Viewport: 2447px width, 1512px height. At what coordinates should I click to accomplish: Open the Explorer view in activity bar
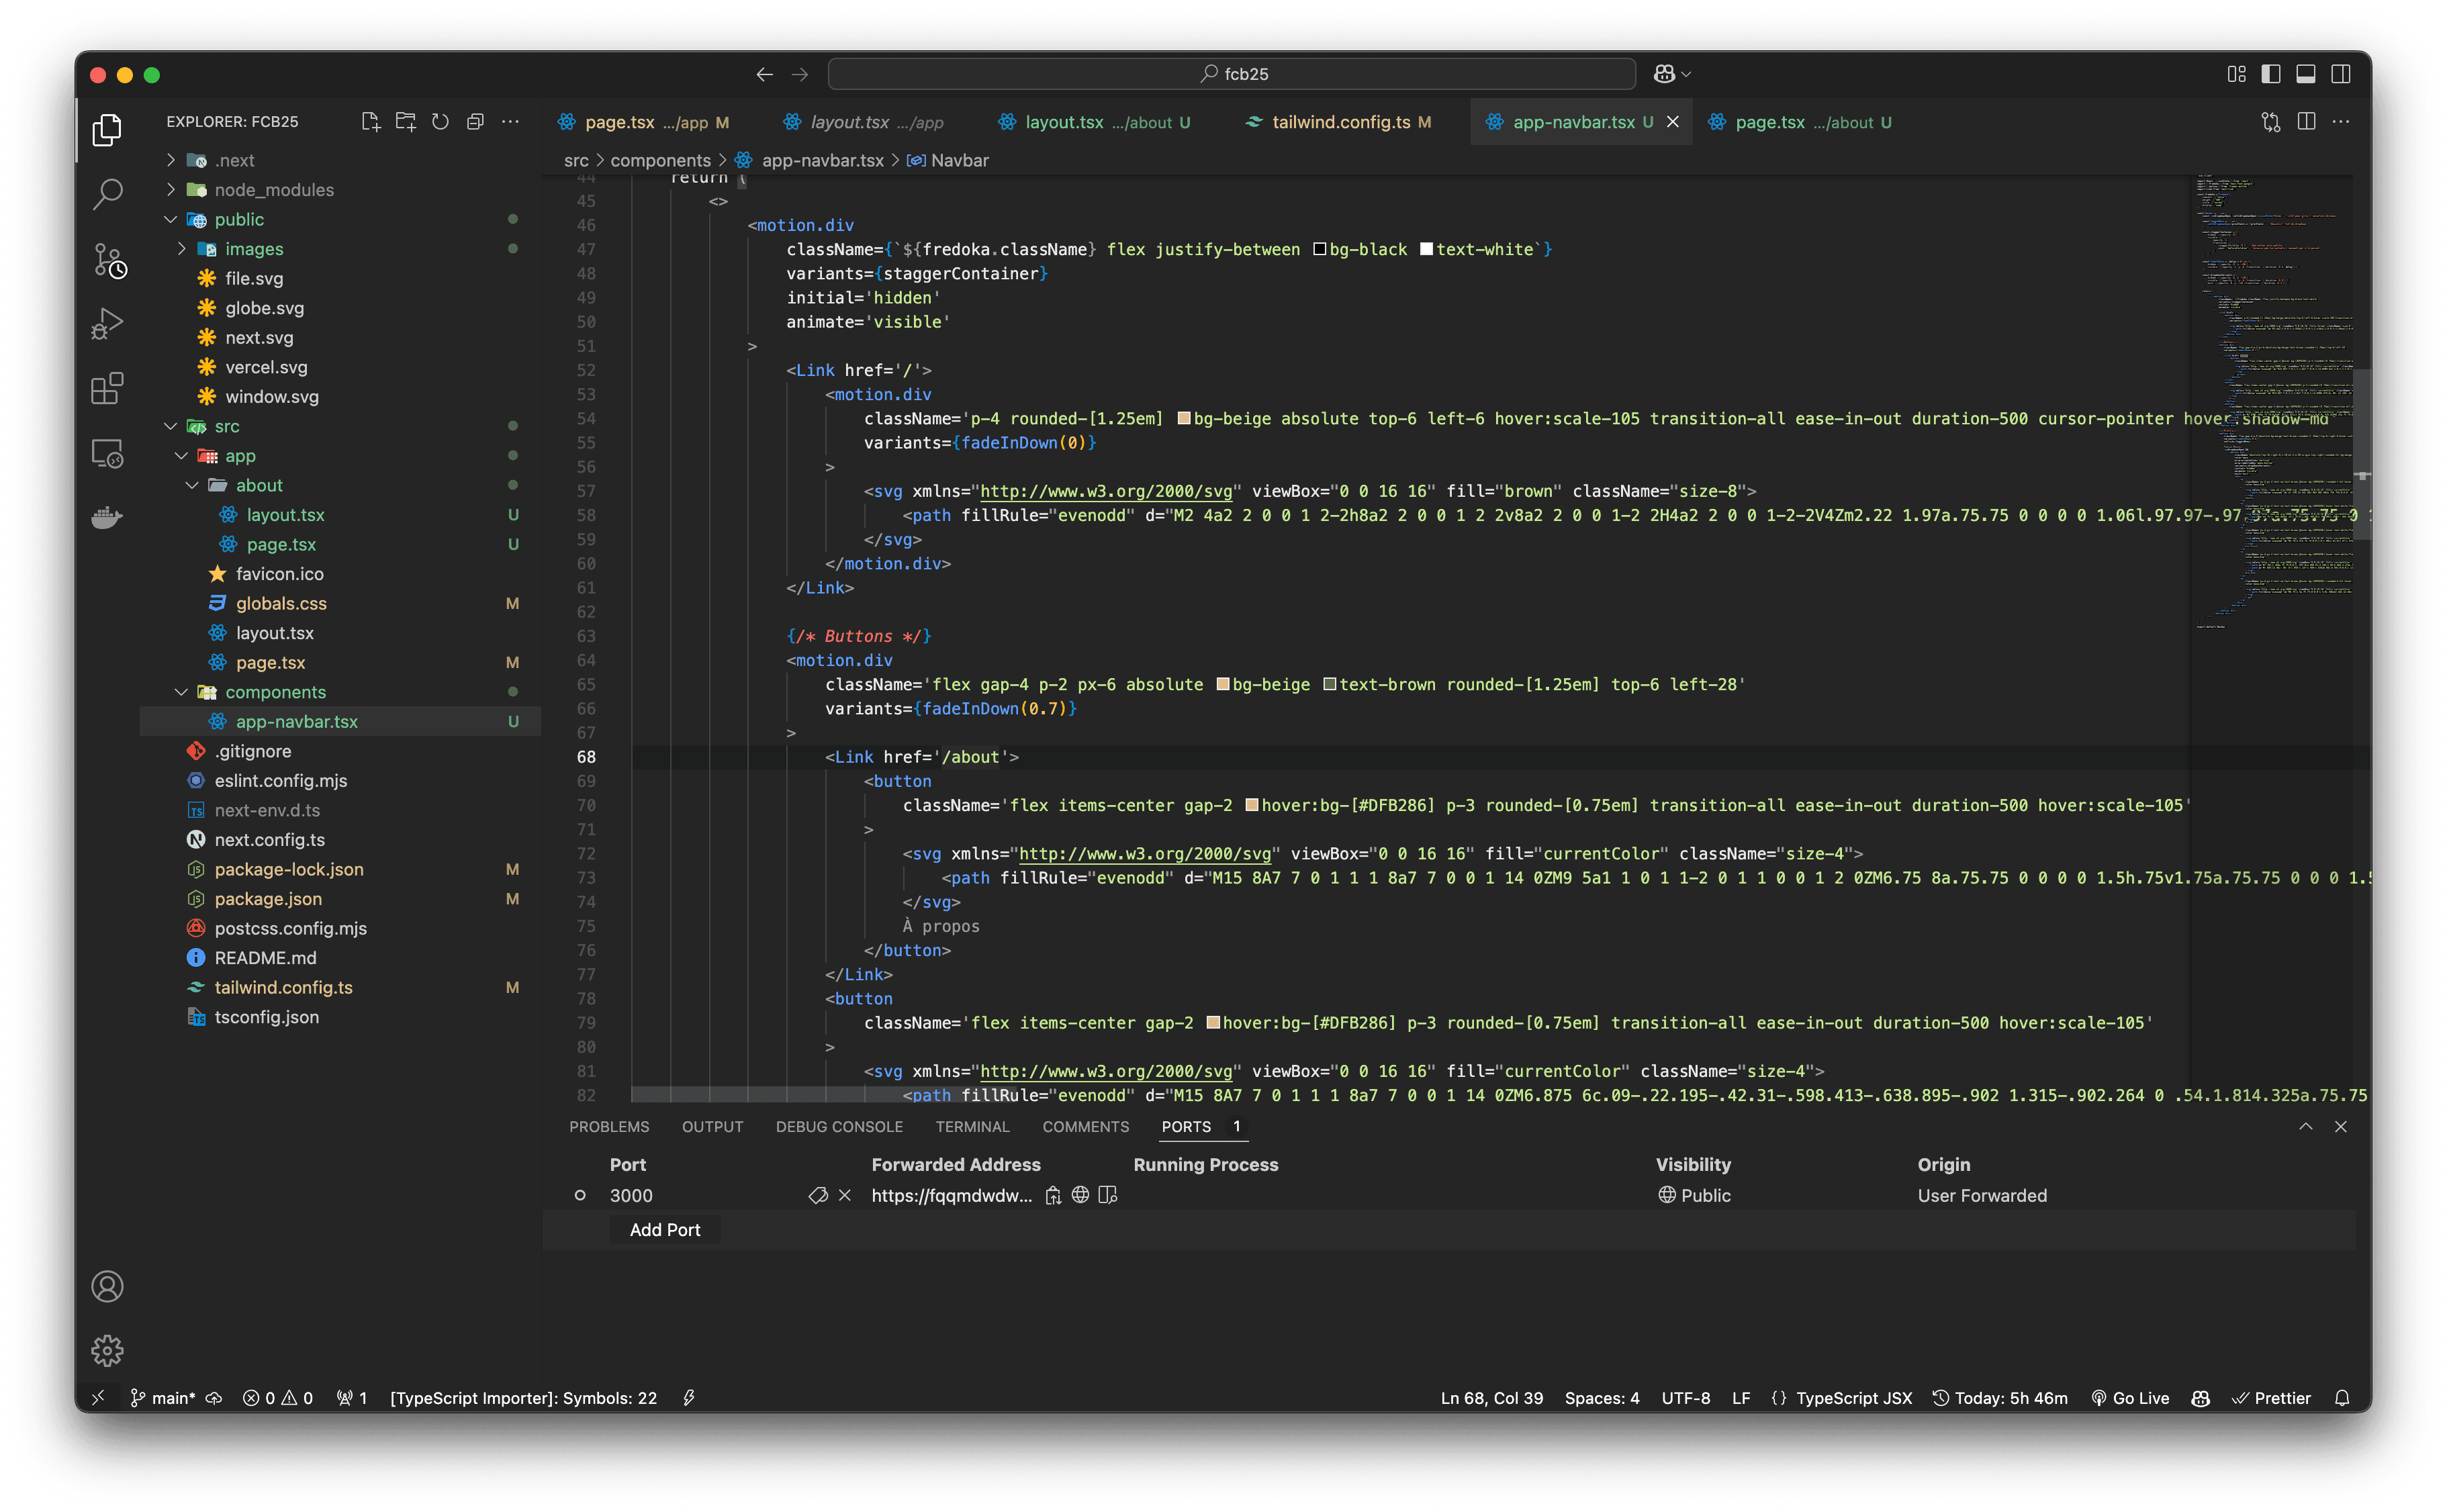(x=107, y=130)
